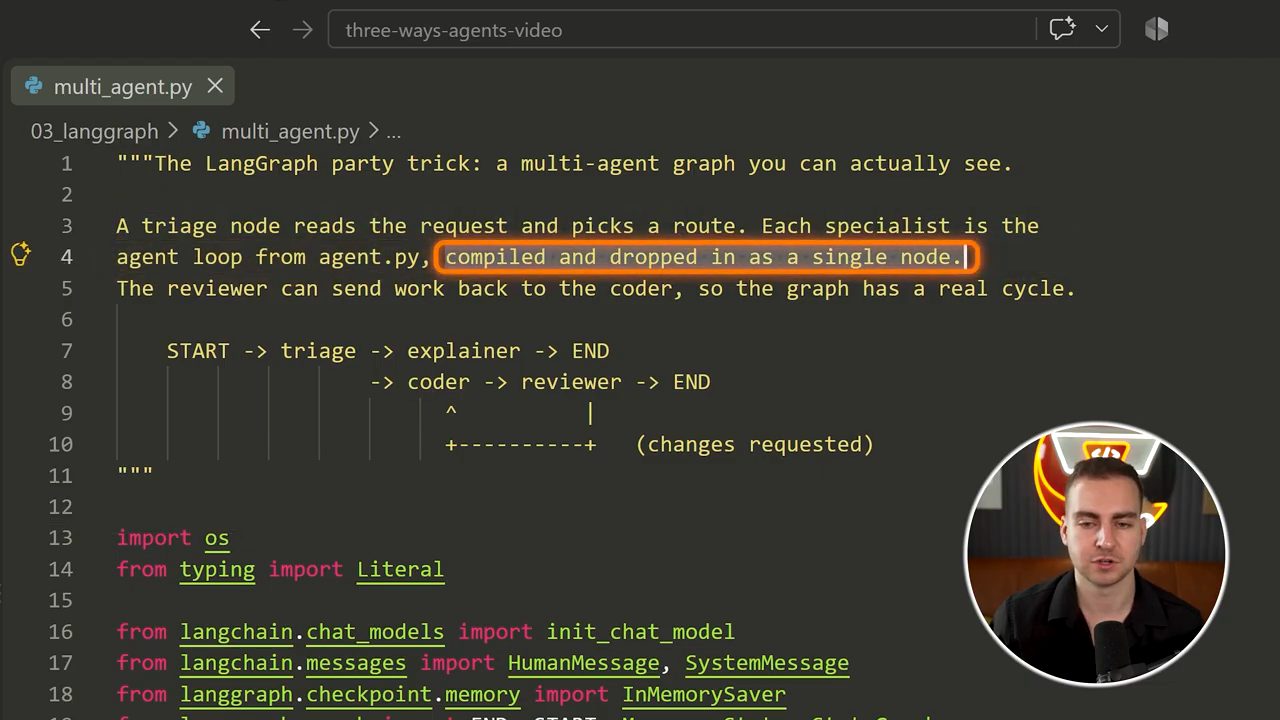1280x720 pixels.
Task: Select the multi_agent.py editor tab
Action: (x=123, y=87)
